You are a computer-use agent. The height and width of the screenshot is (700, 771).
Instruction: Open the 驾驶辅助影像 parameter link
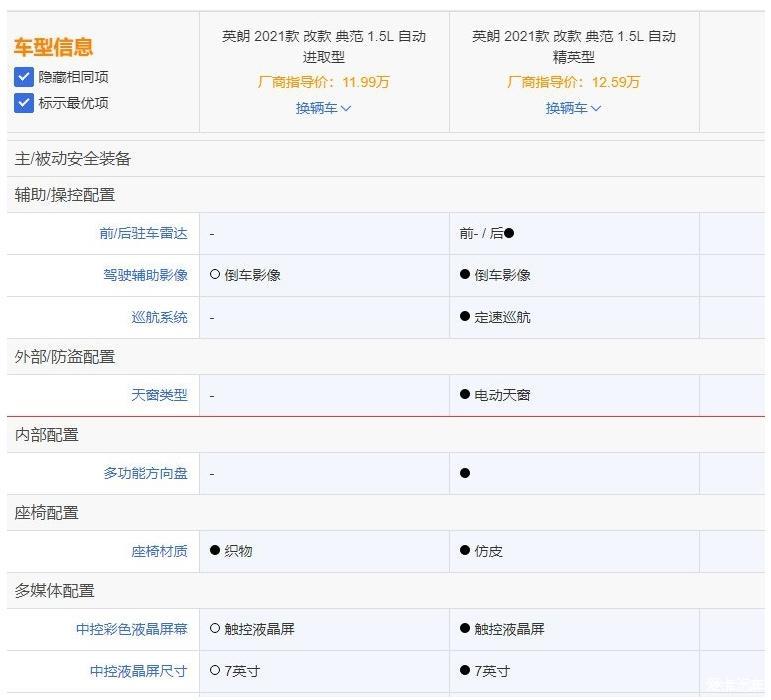[x=146, y=275]
